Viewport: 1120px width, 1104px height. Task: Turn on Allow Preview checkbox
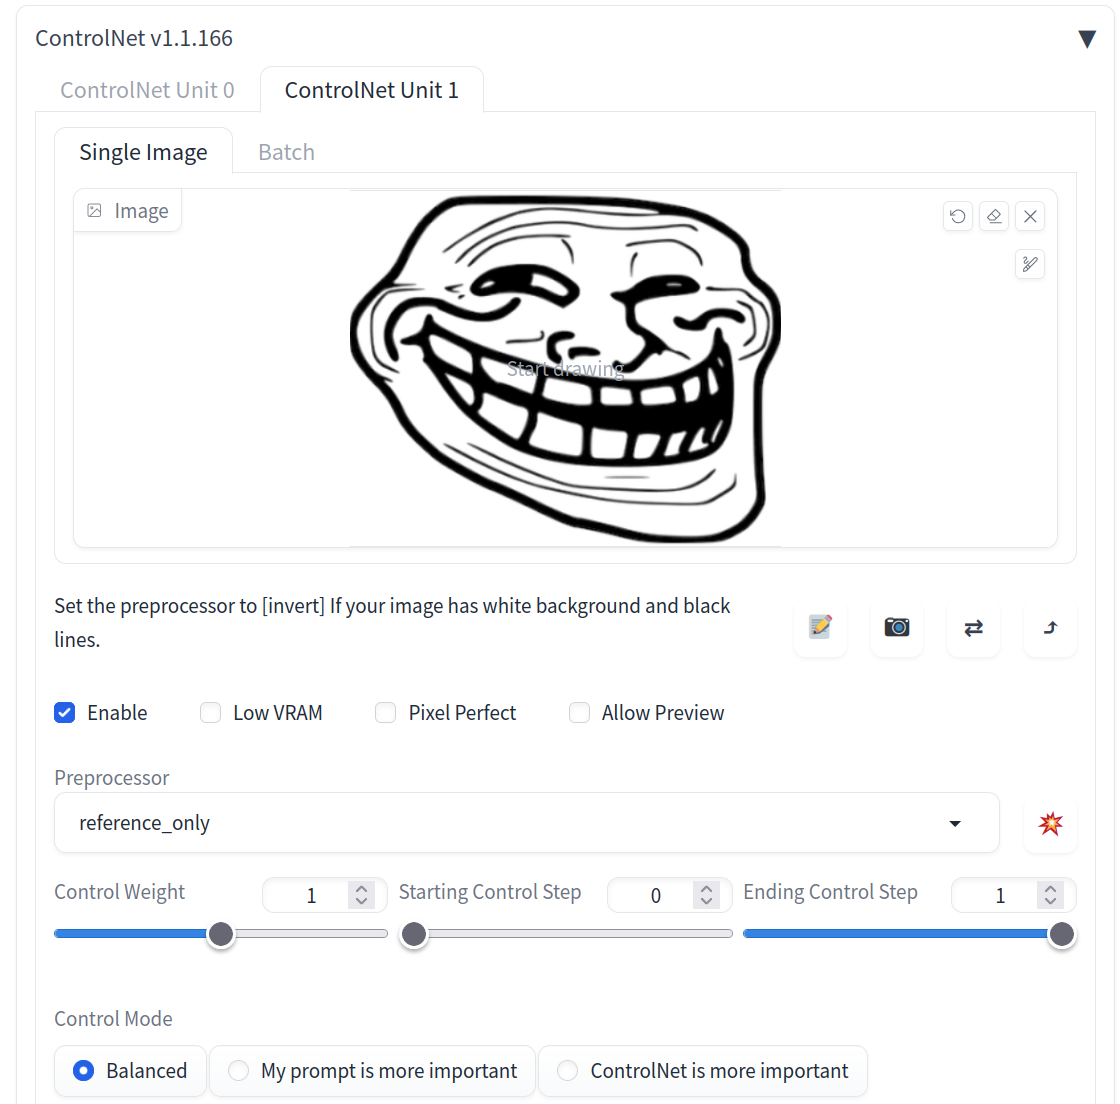[579, 713]
